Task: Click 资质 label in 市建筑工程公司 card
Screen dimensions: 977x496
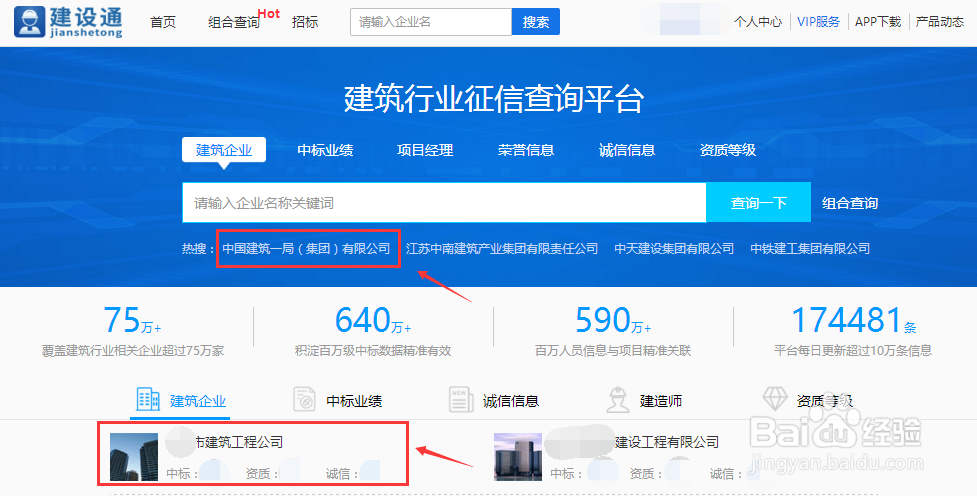Action: tap(262, 474)
